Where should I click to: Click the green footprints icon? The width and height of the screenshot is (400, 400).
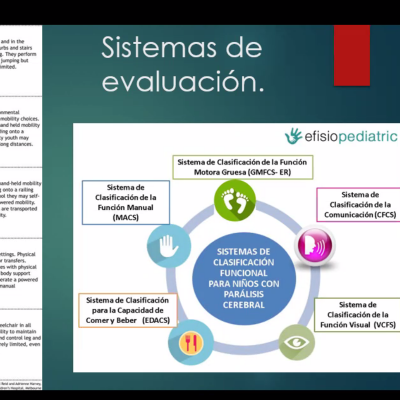click(x=235, y=200)
